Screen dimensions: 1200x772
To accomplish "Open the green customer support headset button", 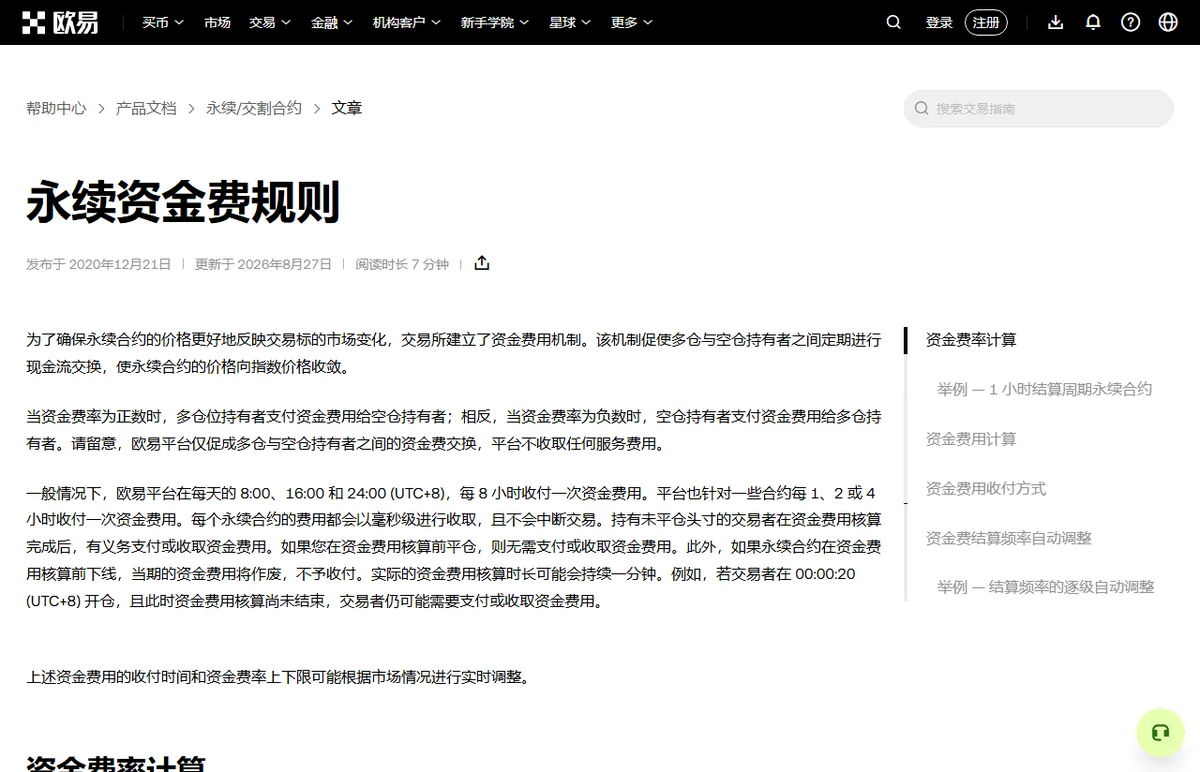I will tap(1160, 733).
